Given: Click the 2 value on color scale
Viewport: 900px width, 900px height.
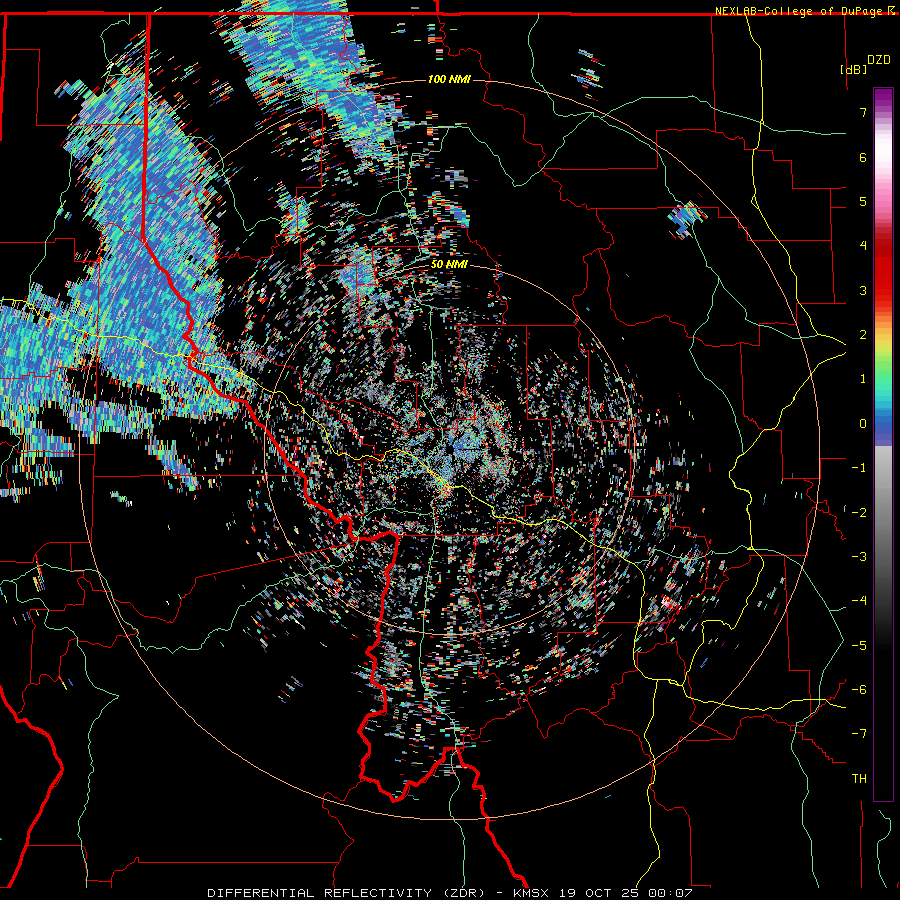Looking at the screenshot, I should 863,335.
